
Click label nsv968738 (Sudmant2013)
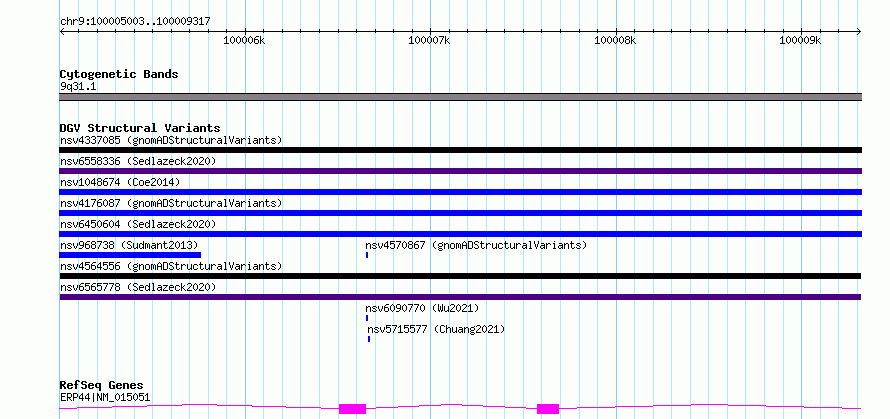[x=129, y=245]
